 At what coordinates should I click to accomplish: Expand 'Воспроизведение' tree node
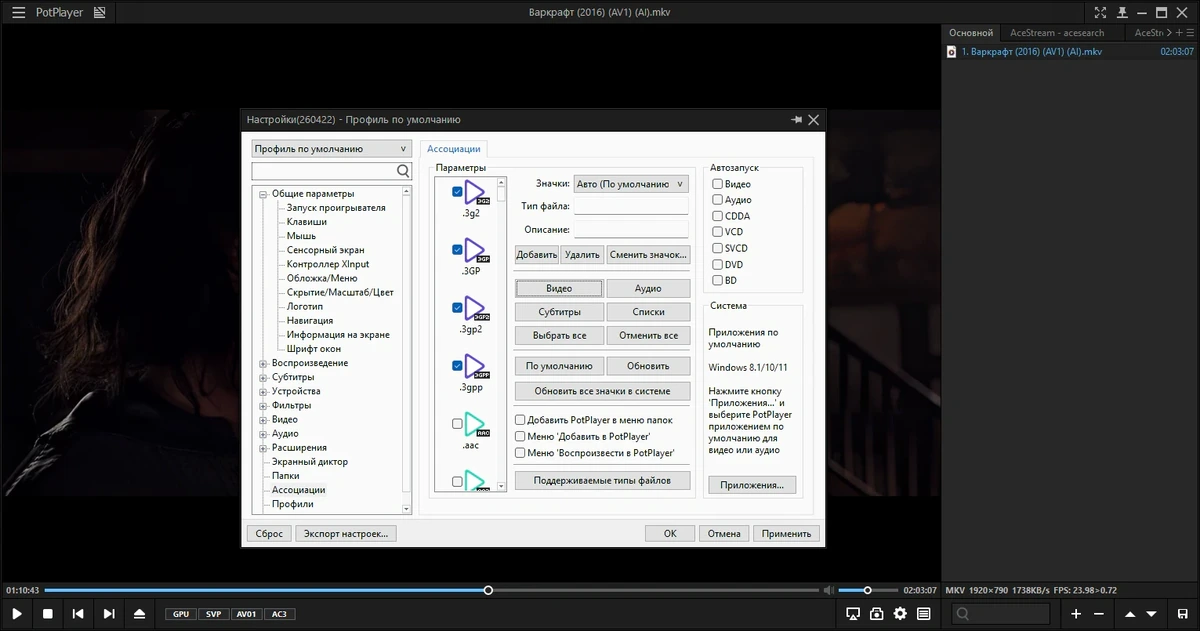coord(263,363)
